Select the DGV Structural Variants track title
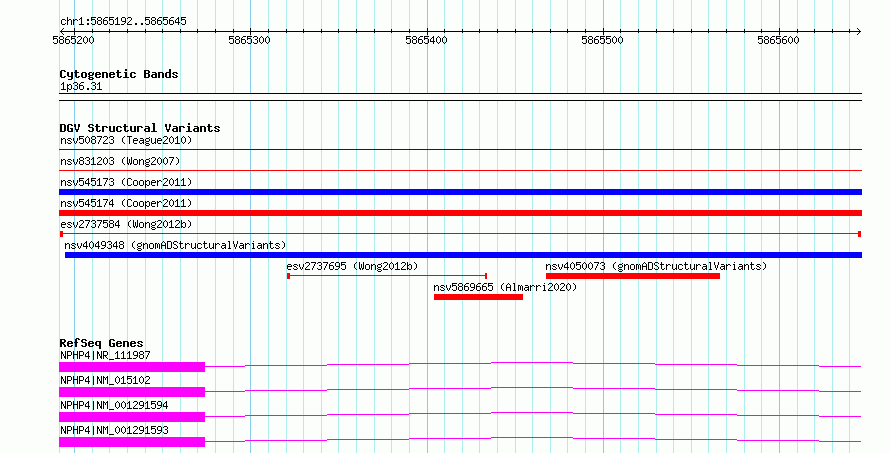Image resolution: width=890 pixels, height=453 pixels. [140, 128]
